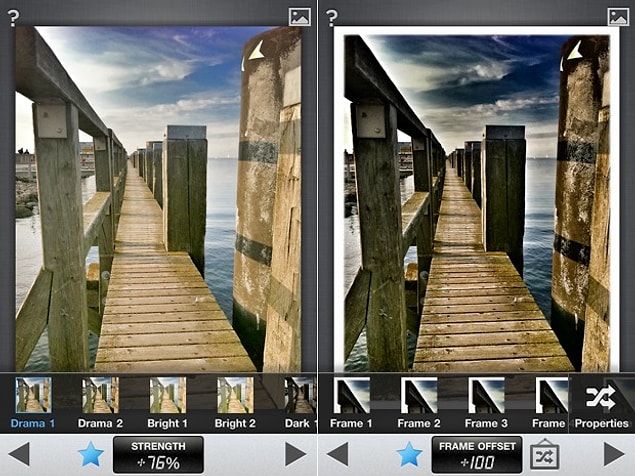Tap compare image icon in left screen
The width and height of the screenshot is (635, 476).
[300, 17]
